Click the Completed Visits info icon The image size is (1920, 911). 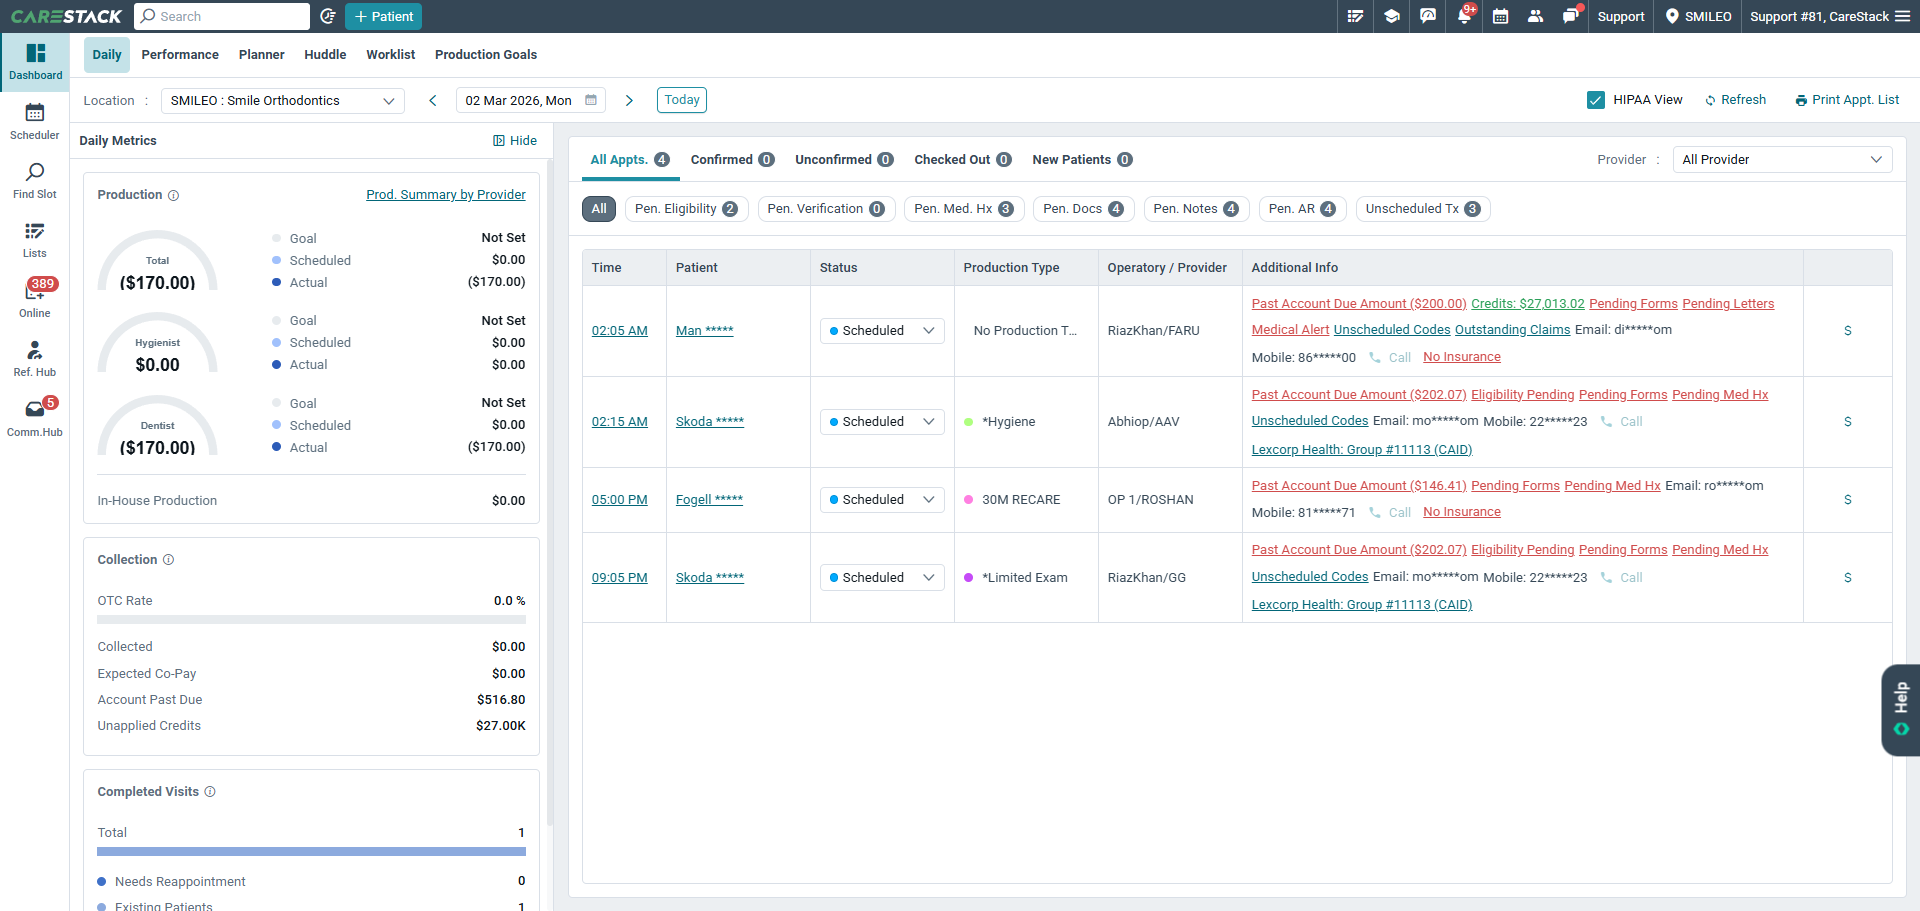tap(210, 792)
